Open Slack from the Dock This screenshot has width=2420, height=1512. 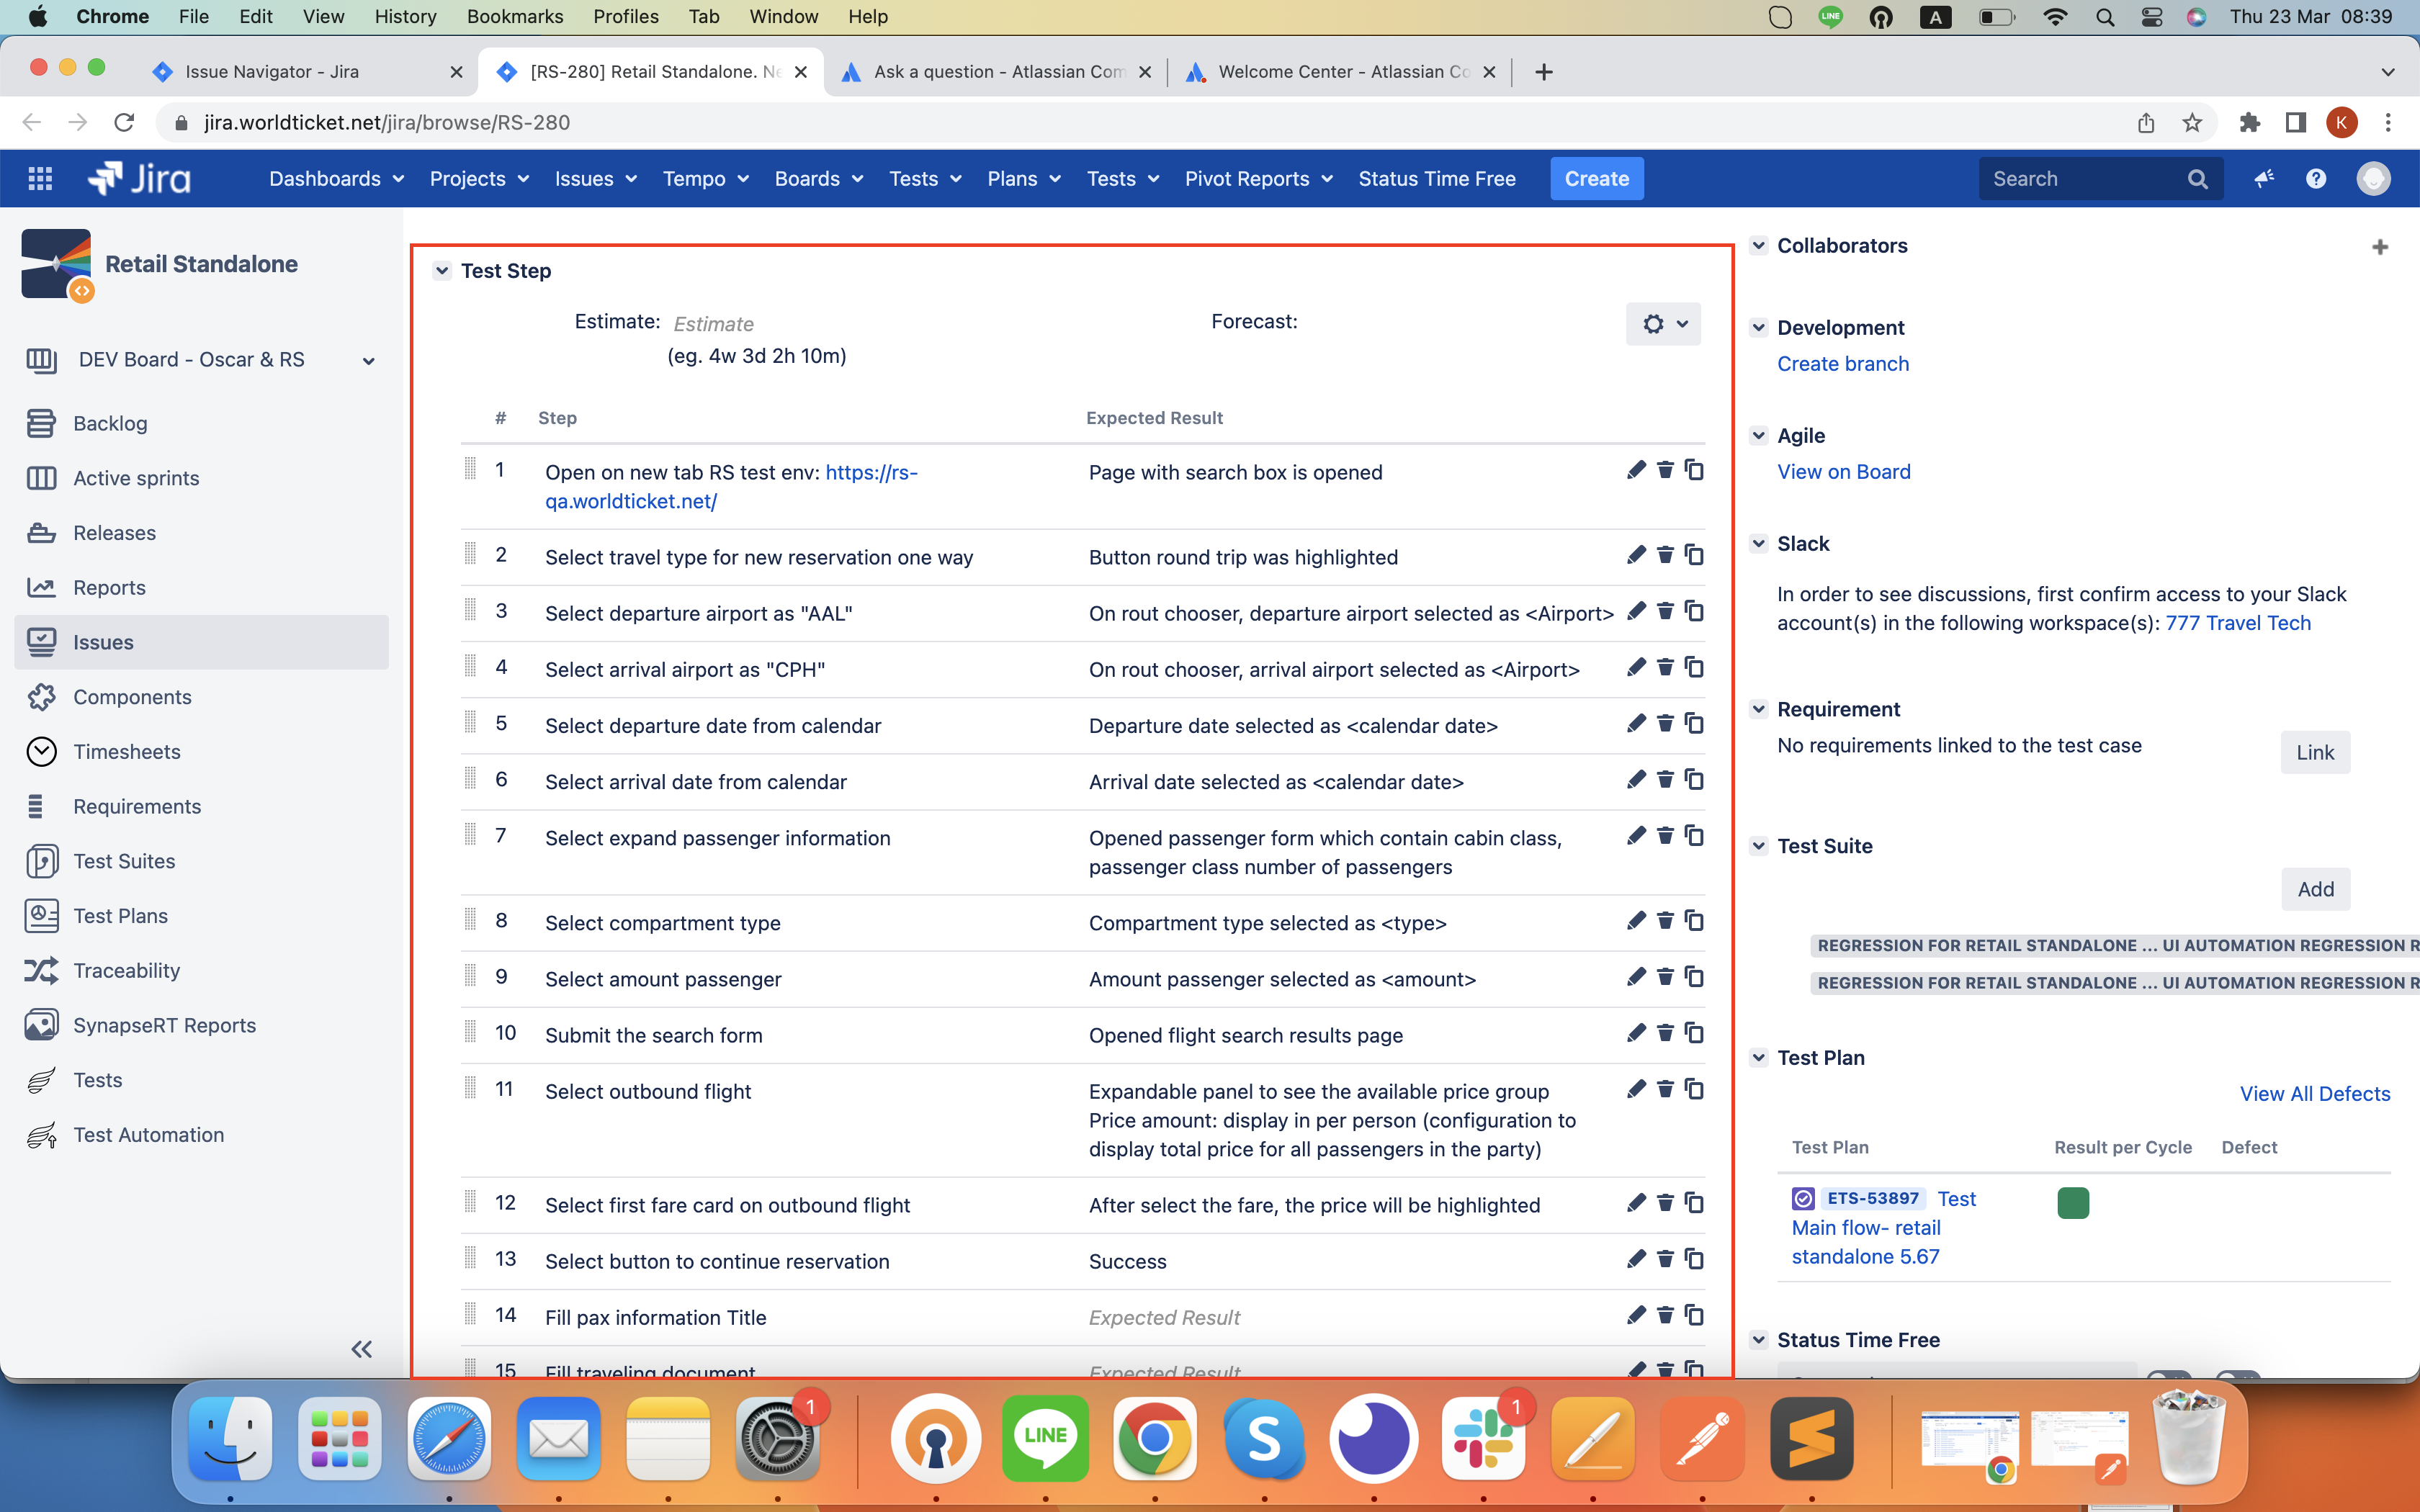1483,1438
